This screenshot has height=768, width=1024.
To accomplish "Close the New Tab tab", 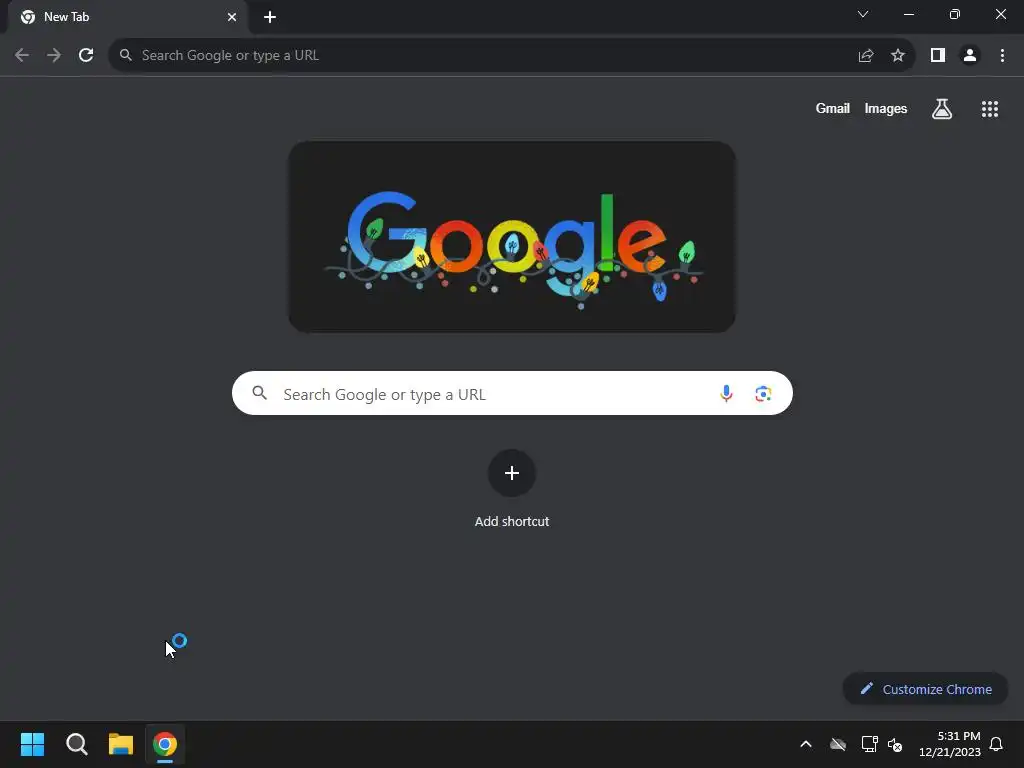I will click(x=232, y=17).
